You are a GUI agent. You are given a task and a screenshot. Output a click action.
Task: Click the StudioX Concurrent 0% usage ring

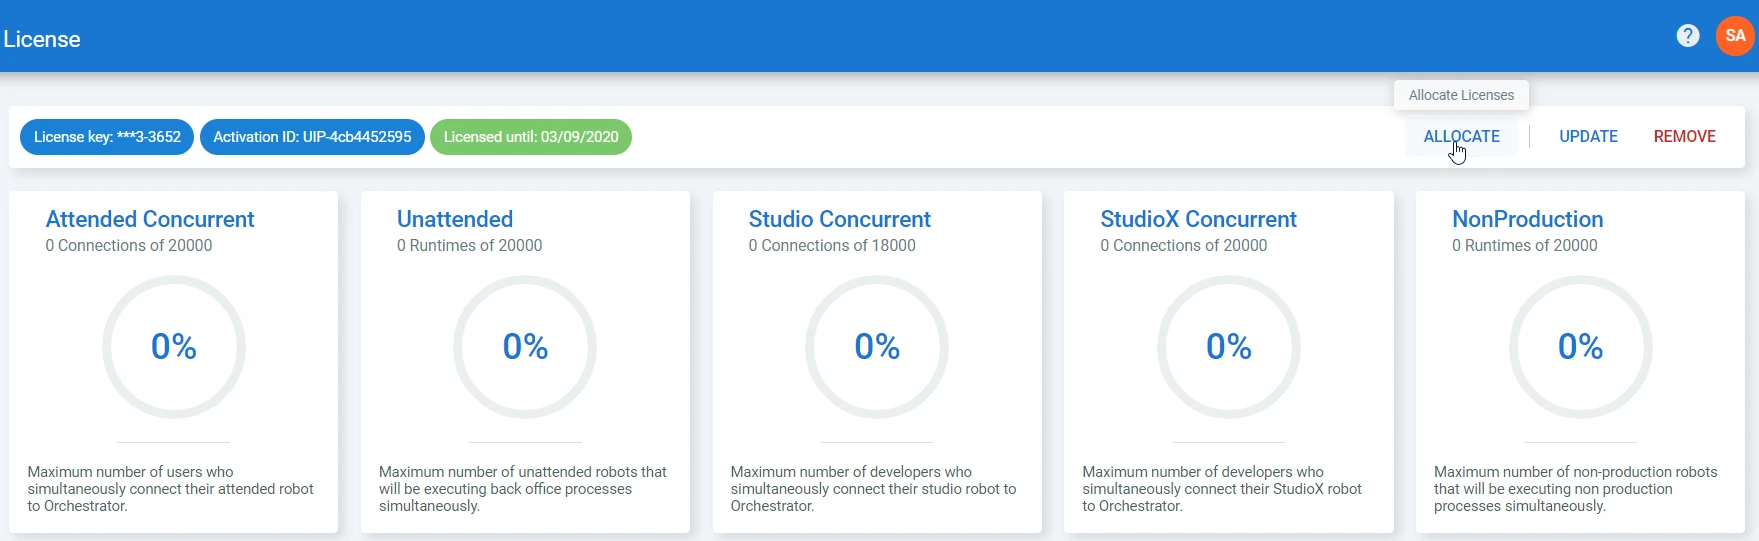pos(1229,347)
